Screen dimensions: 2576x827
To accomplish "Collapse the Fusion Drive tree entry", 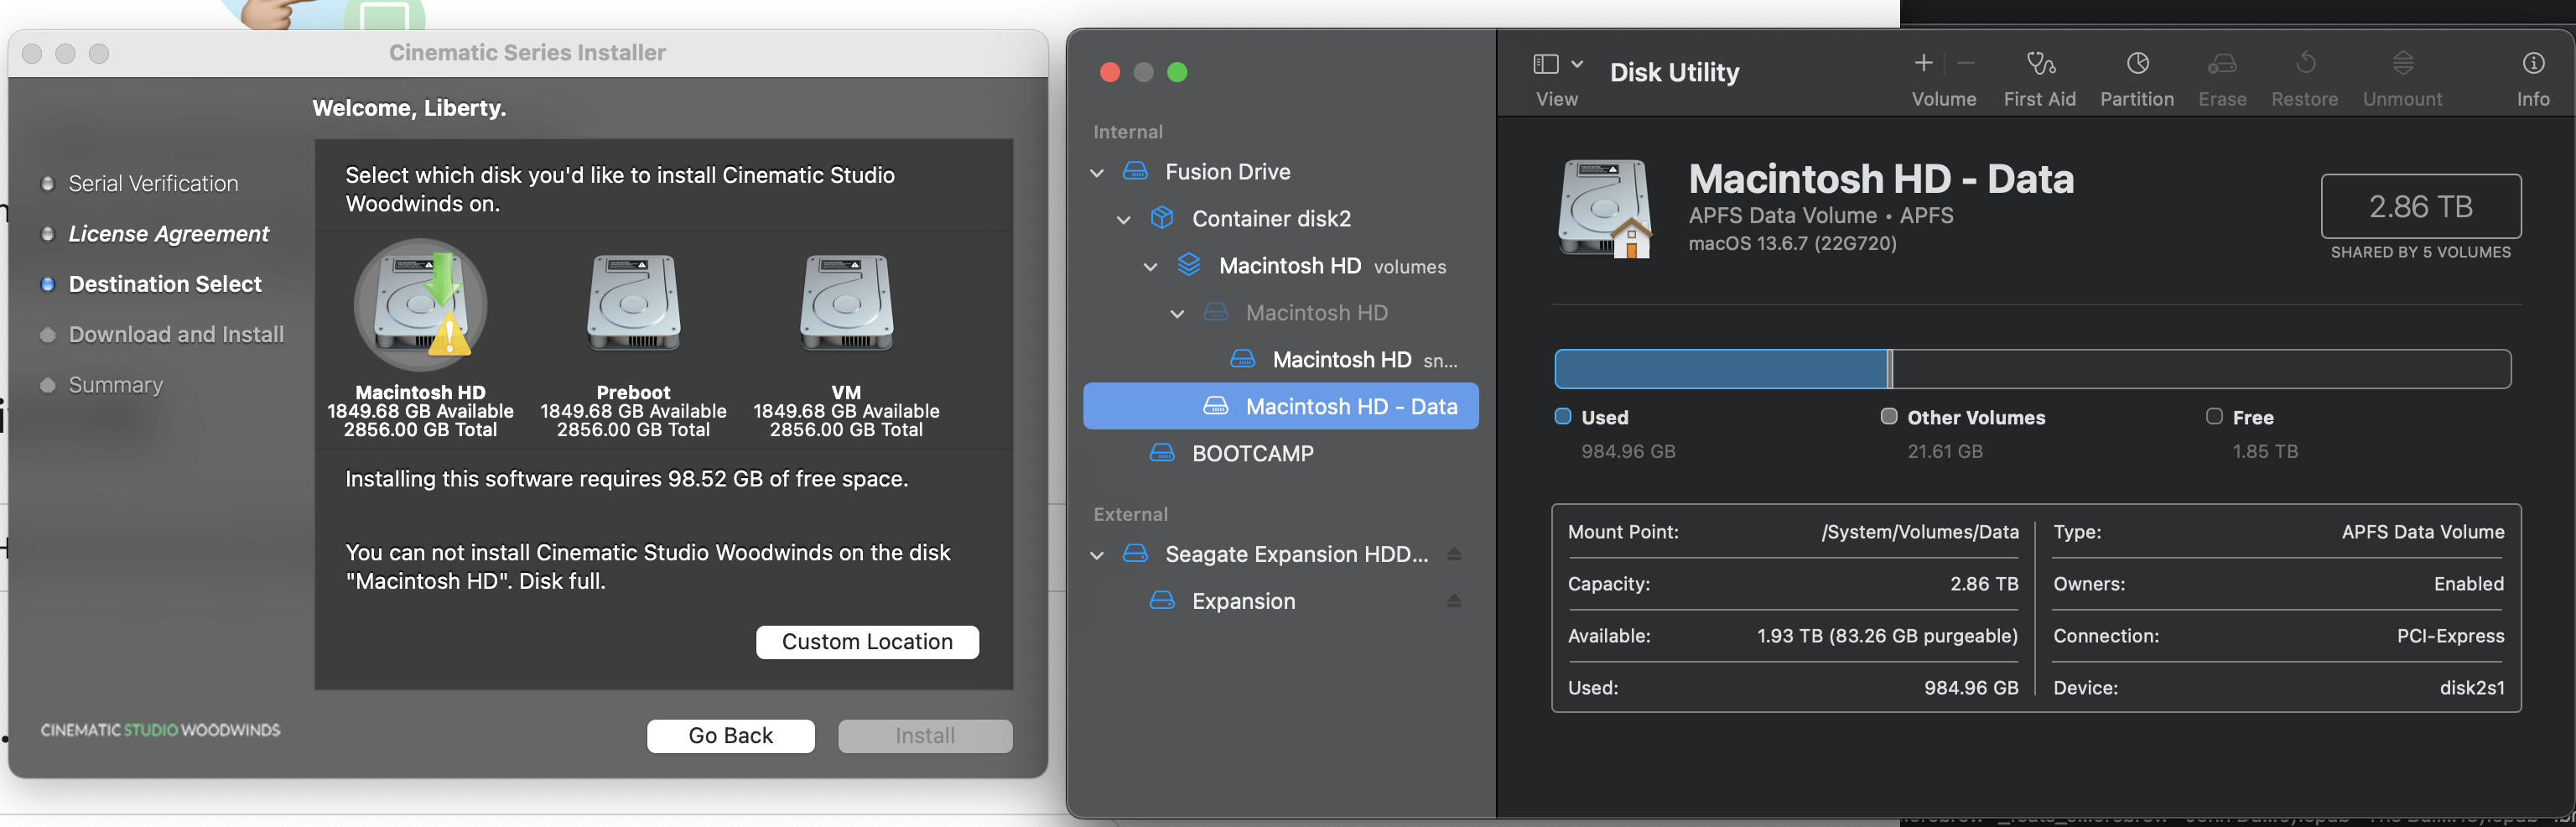I will (x=1096, y=171).
